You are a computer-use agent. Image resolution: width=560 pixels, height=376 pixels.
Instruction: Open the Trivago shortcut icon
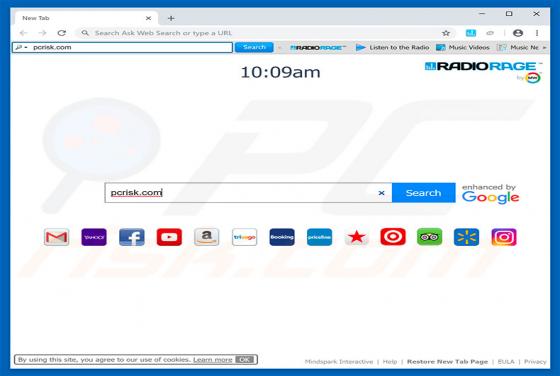(244, 237)
